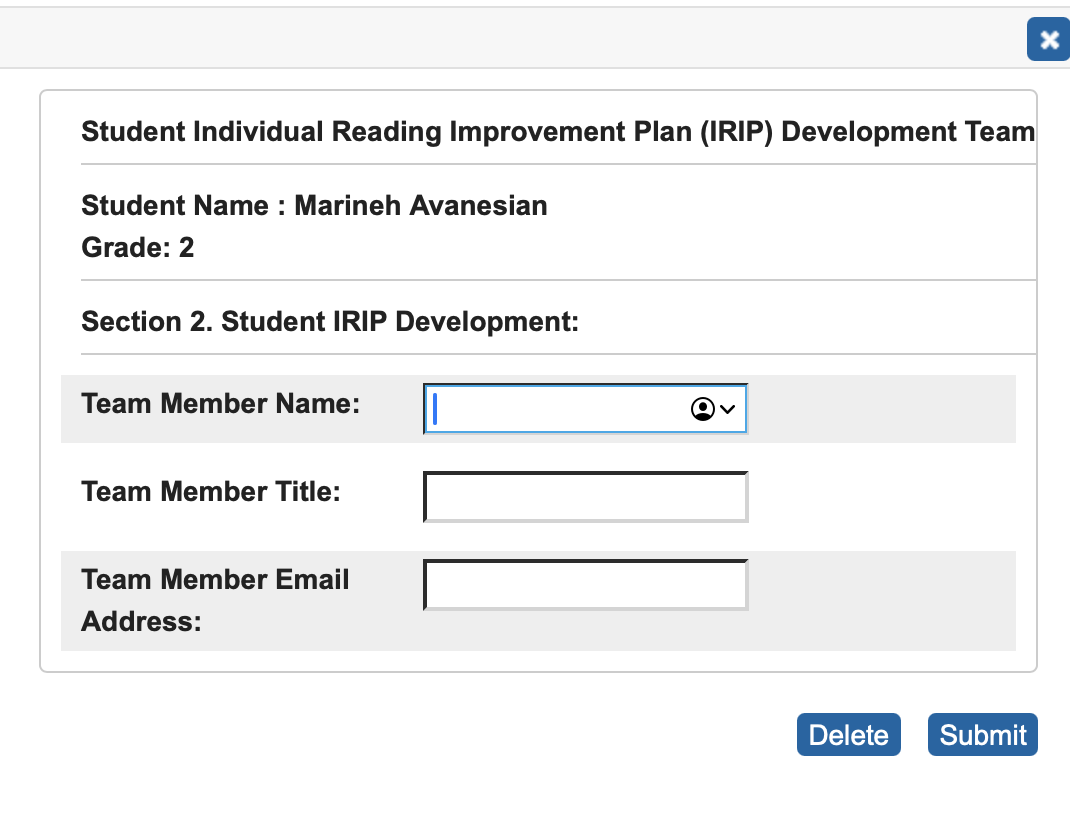Image resolution: width=1070 pixels, height=840 pixels.
Task: Click the student name Marineh Avanesian
Action: pyautogui.click(x=421, y=206)
